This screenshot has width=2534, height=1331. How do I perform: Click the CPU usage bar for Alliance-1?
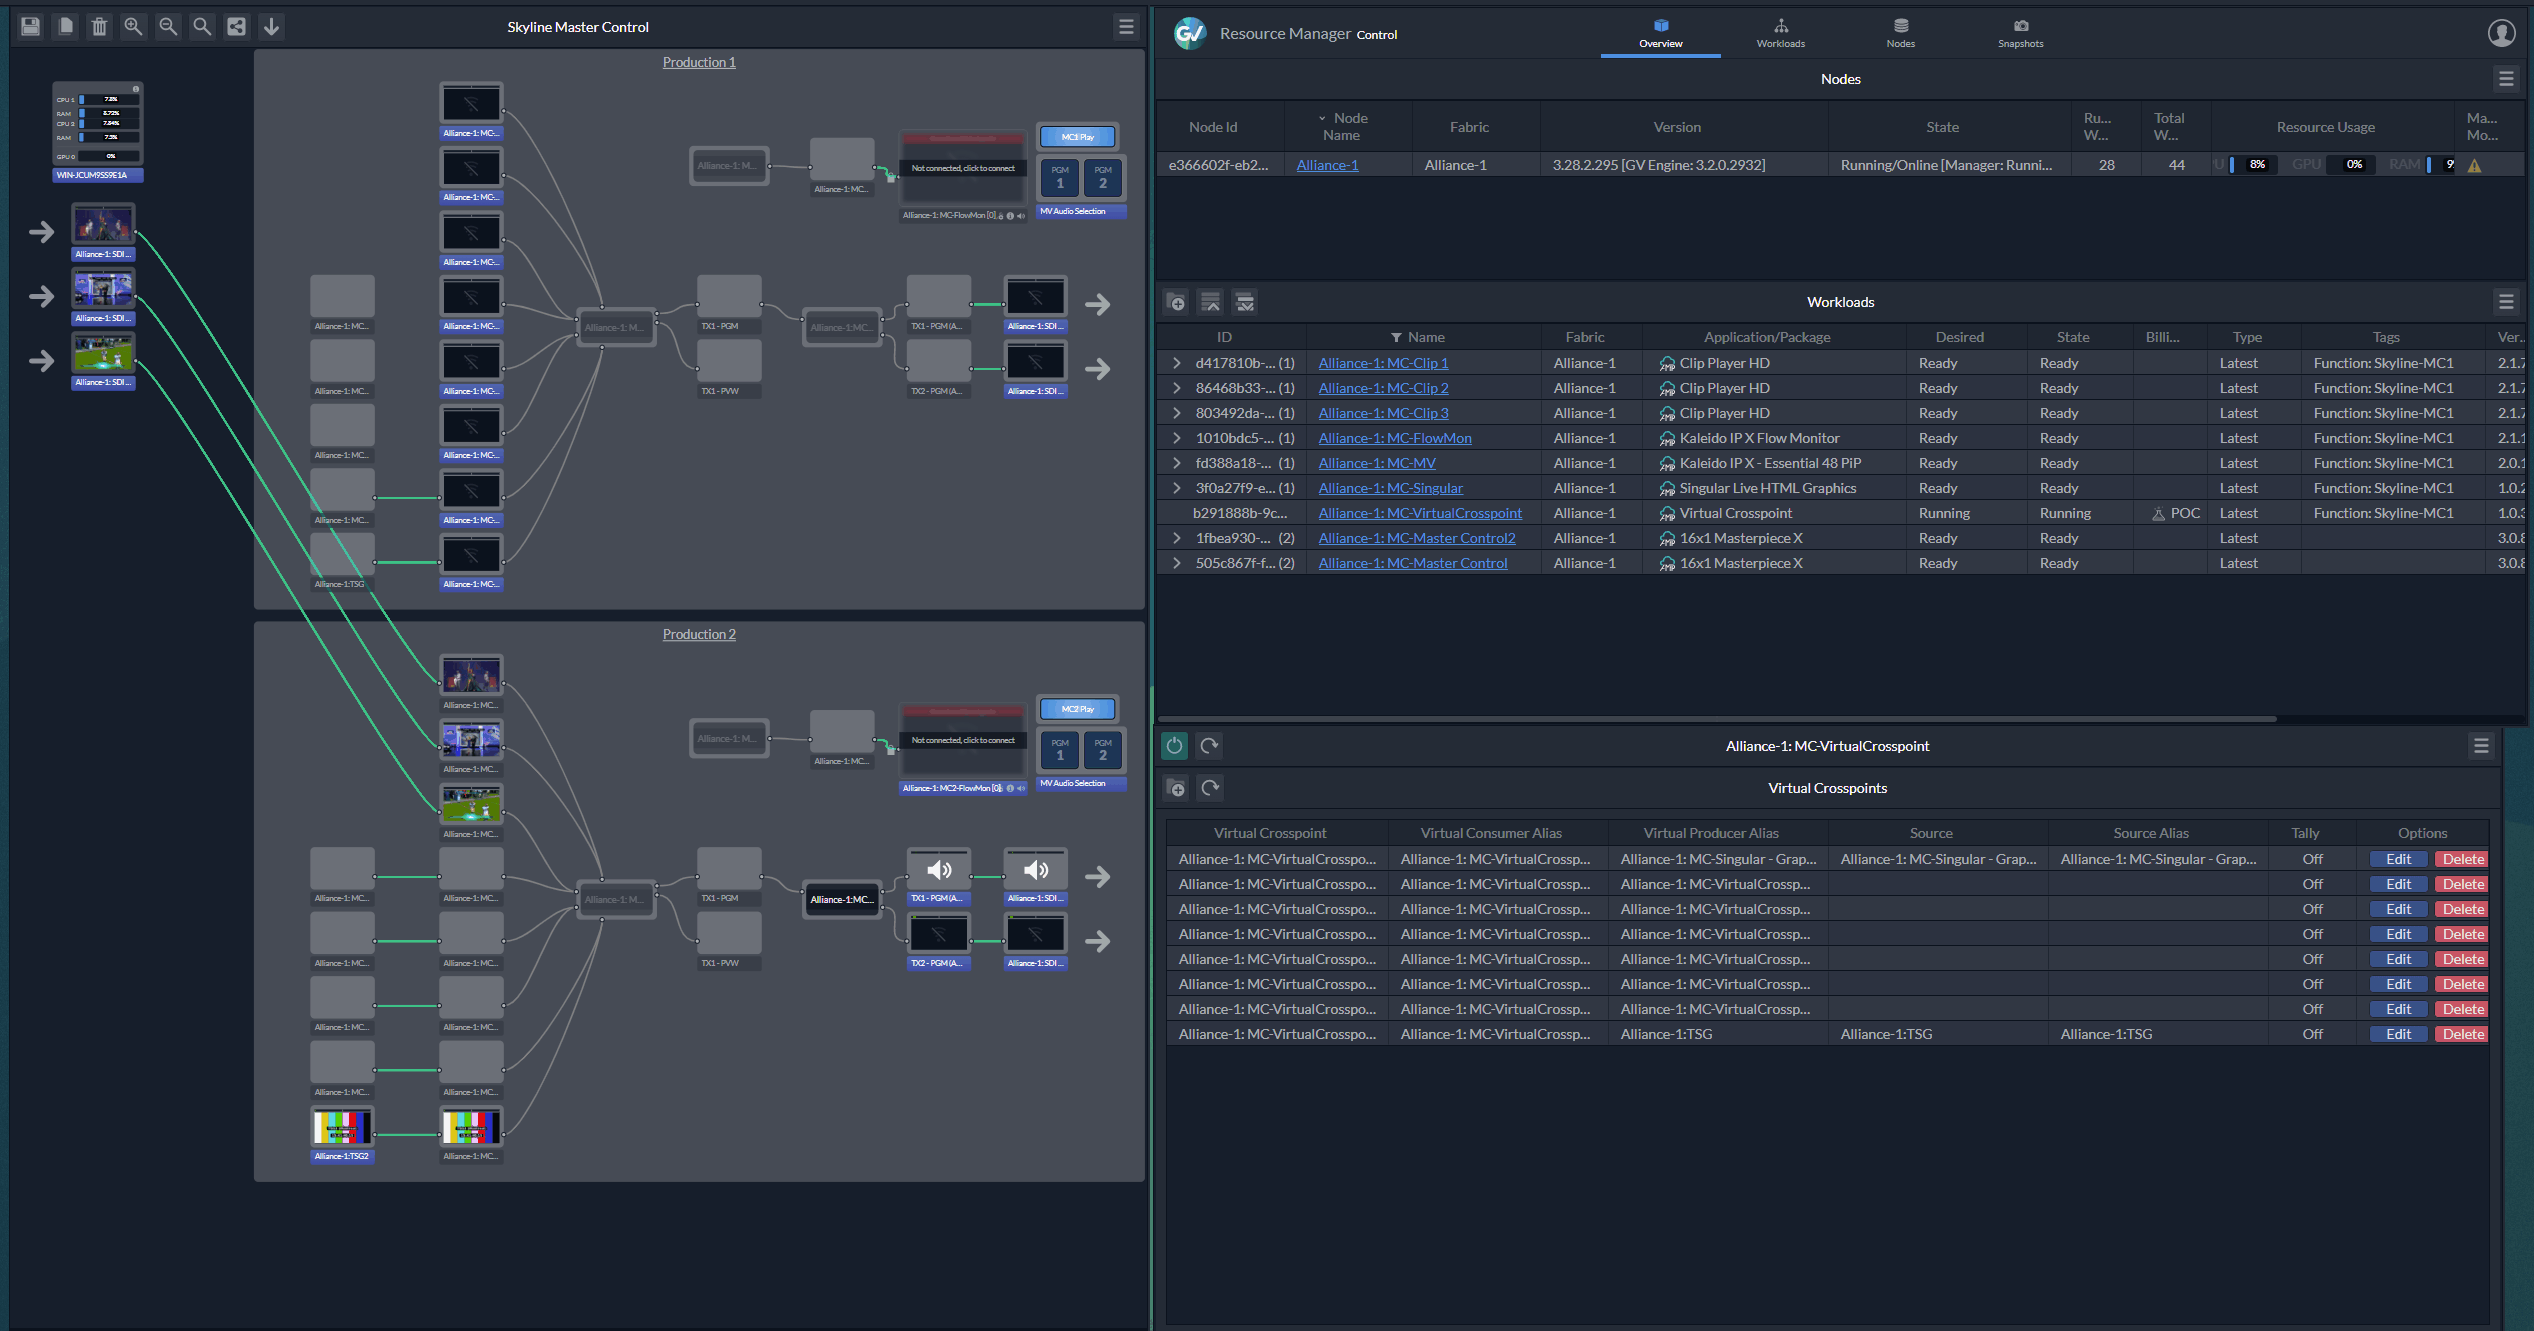click(2255, 165)
